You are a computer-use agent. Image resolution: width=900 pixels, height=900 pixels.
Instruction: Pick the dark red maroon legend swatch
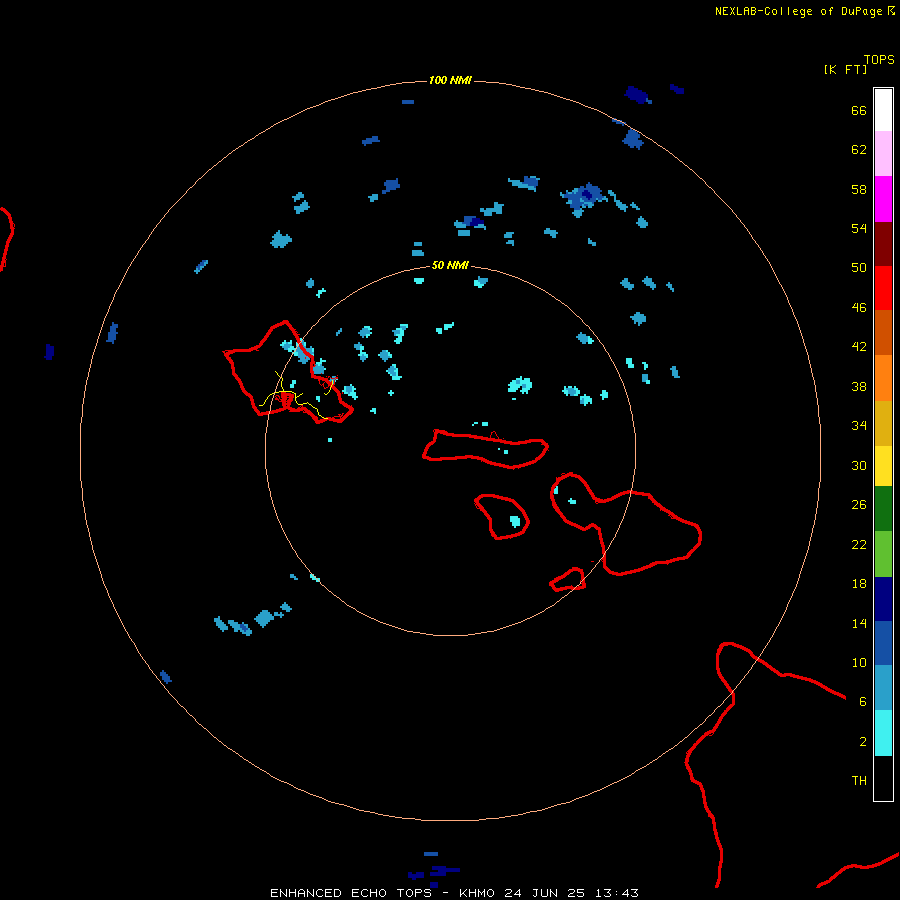(x=883, y=244)
